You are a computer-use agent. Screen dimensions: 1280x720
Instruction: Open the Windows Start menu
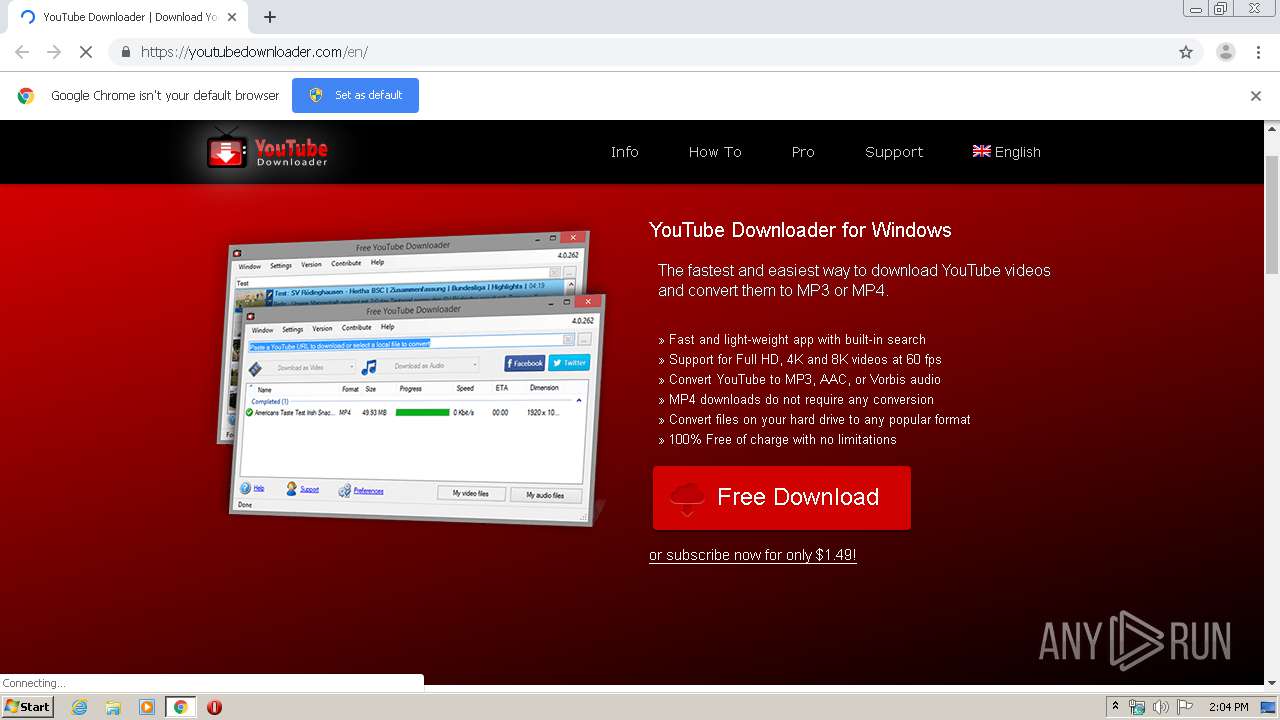[x=27, y=707]
